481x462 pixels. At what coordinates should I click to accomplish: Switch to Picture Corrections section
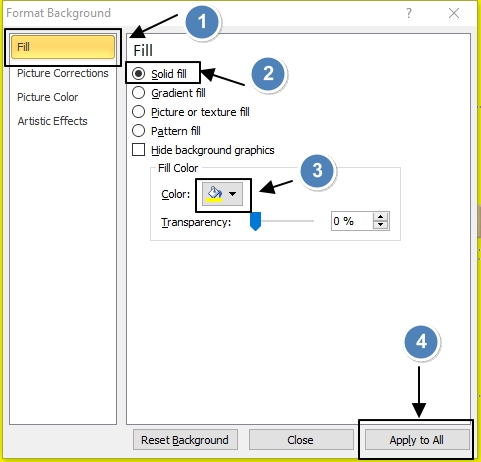coord(63,73)
